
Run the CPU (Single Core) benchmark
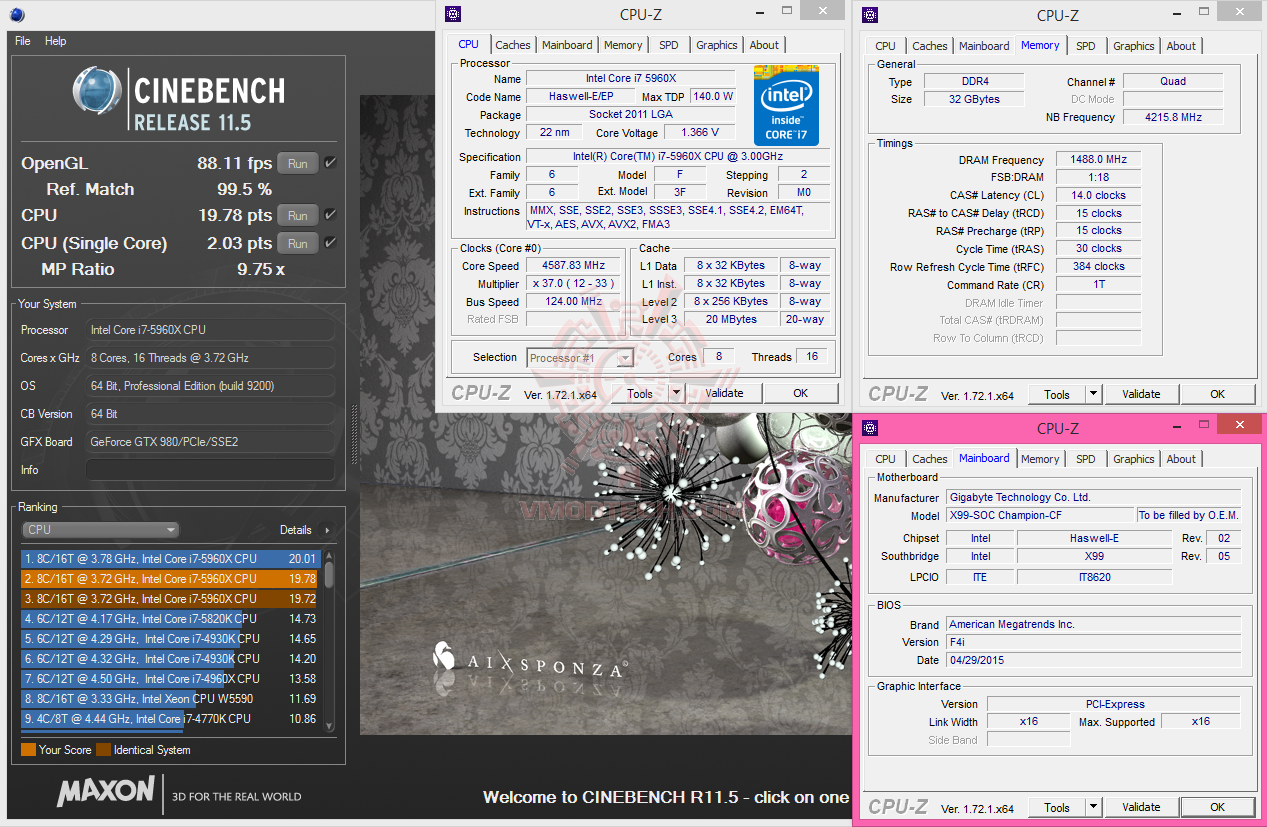click(298, 243)
